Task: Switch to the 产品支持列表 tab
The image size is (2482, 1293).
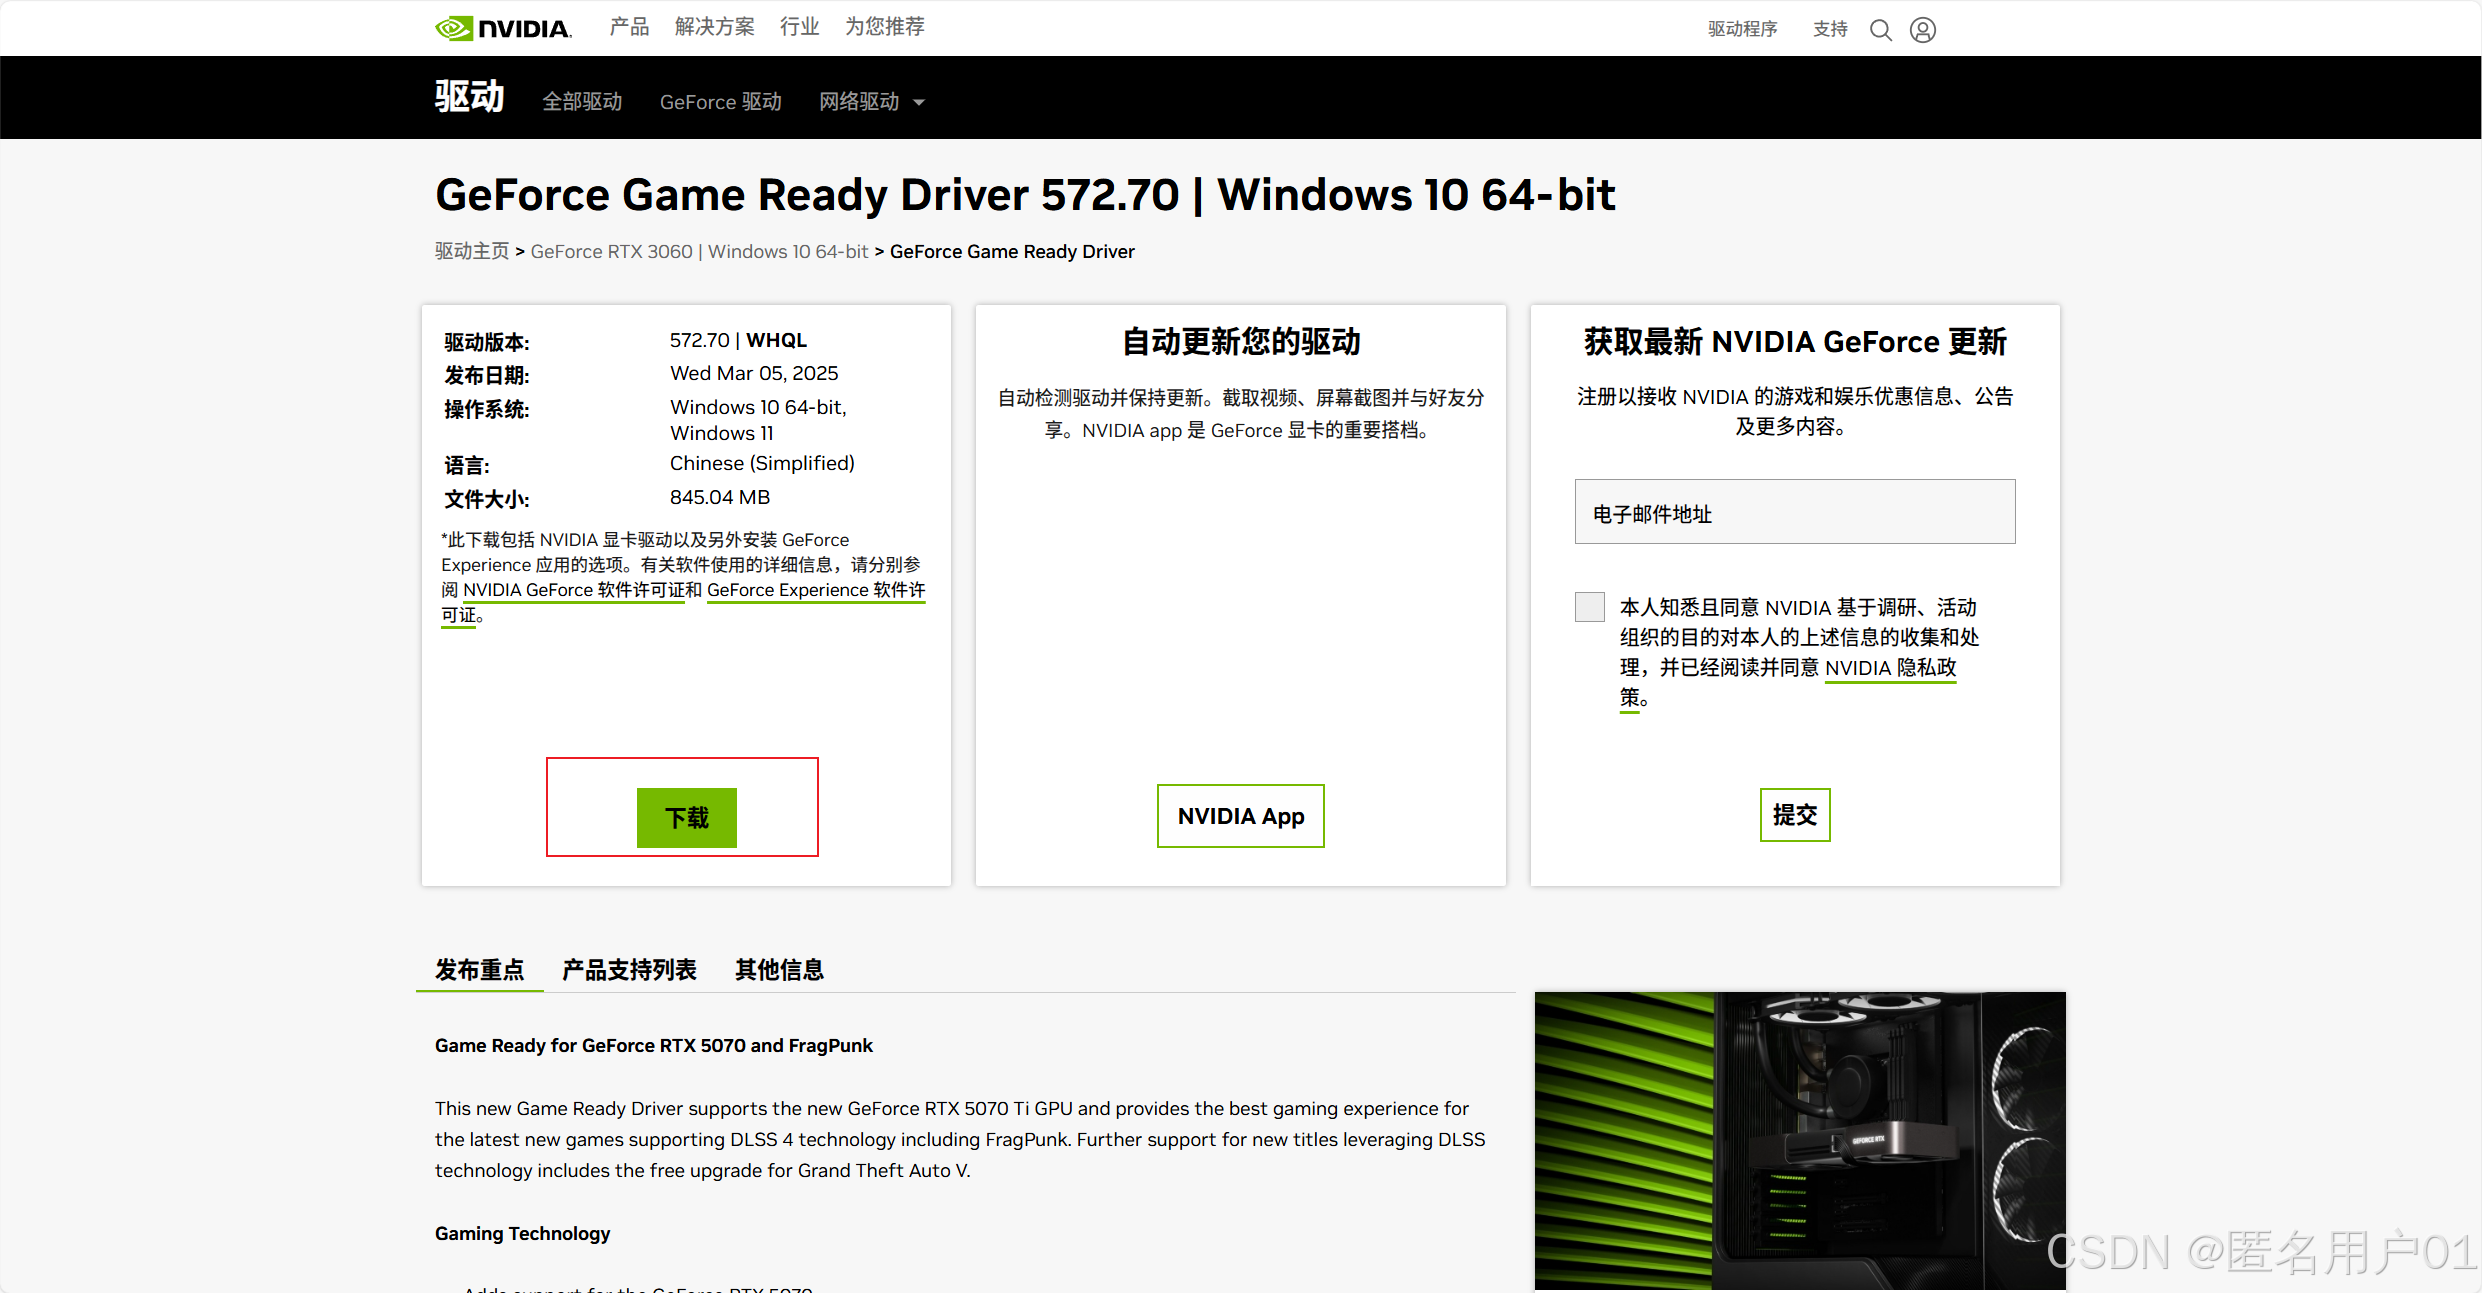Action: [x=628, y=969]
